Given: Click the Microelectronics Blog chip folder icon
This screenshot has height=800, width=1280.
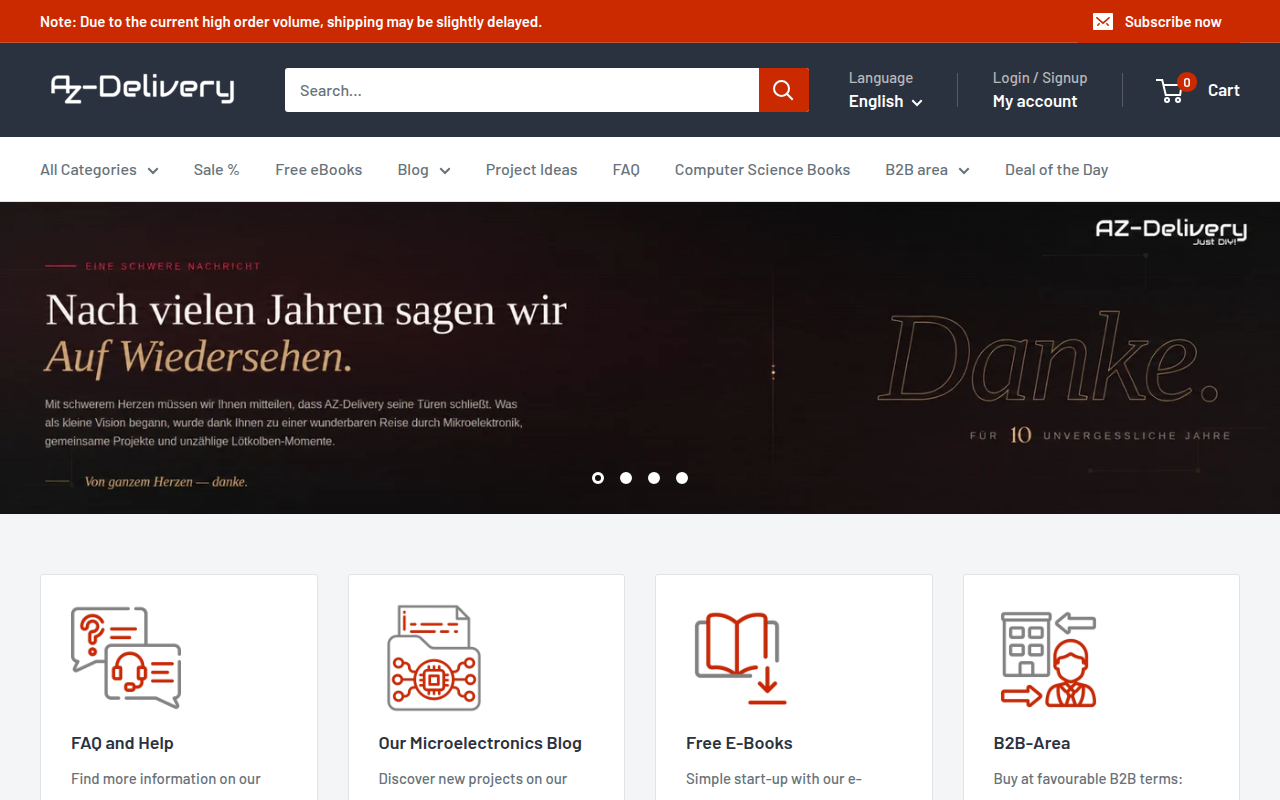Looking at the screenshot, I should (x=433, y=658).
